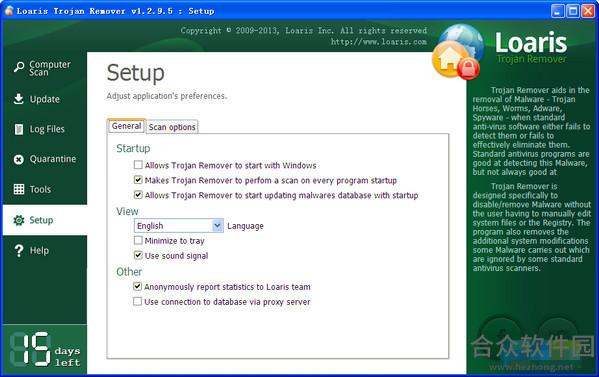Click the Setup gear icon
Image resolution: width=599 pixels, height=377 pixels.
[x=18, y=220]
